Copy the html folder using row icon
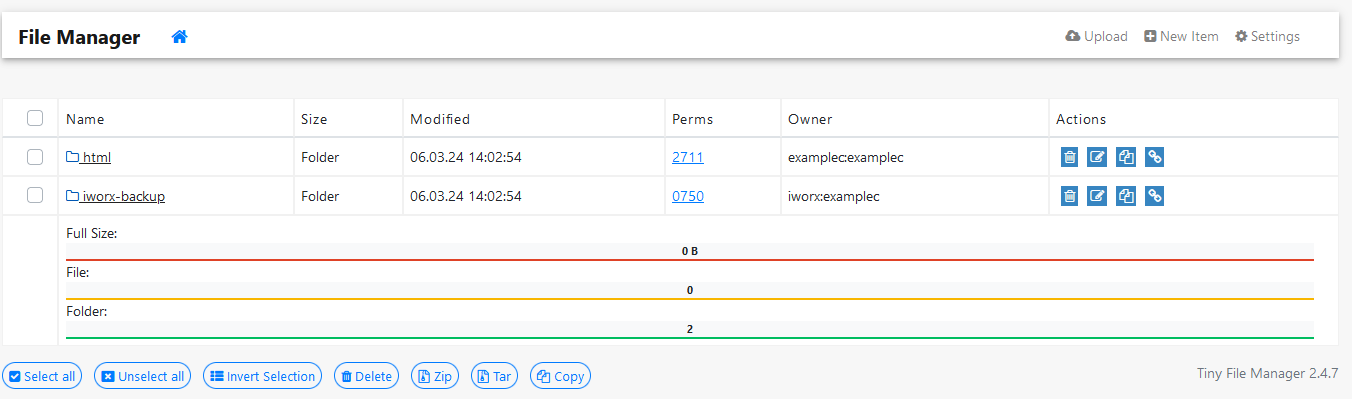 pos(1126,157)
